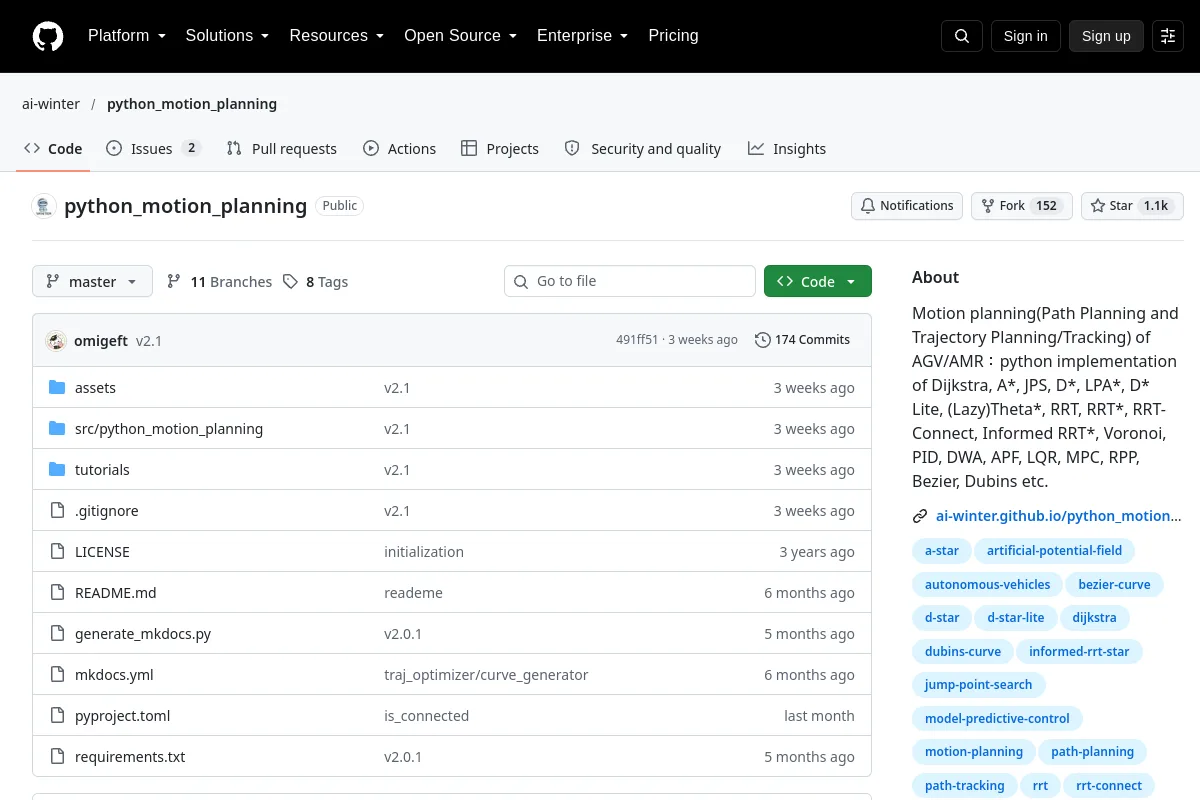Click the file icon next to LICENSE
Screen dimensions: 1200x800
(57, 552)
